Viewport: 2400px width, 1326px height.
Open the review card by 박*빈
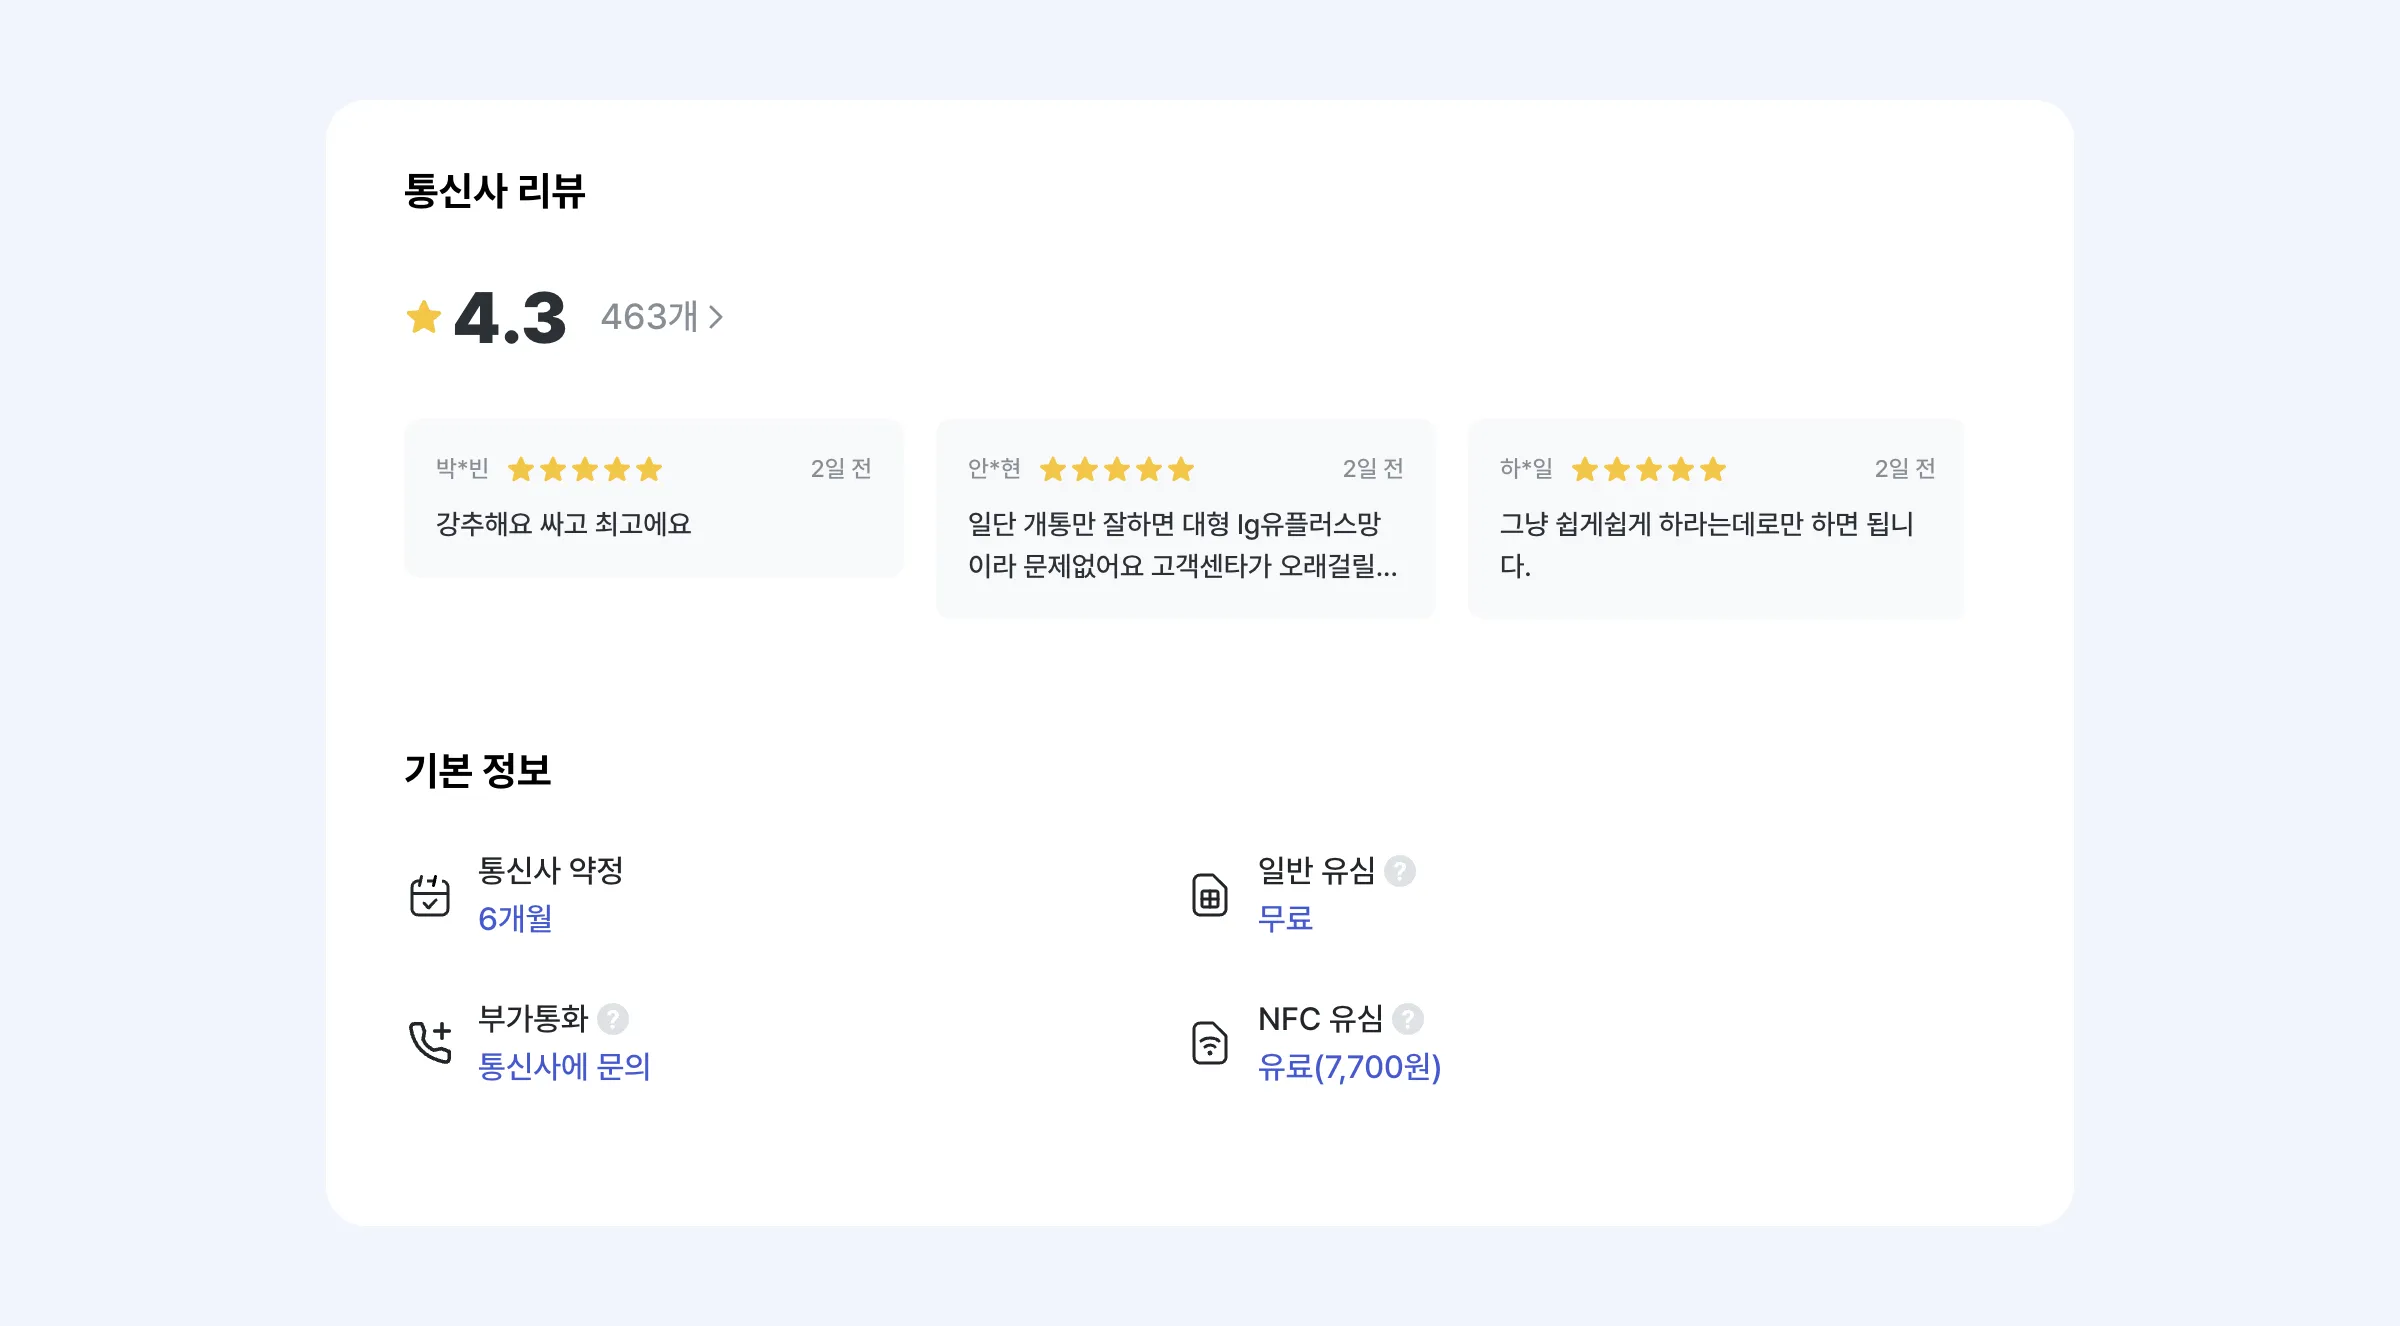(x=654, y=498)
